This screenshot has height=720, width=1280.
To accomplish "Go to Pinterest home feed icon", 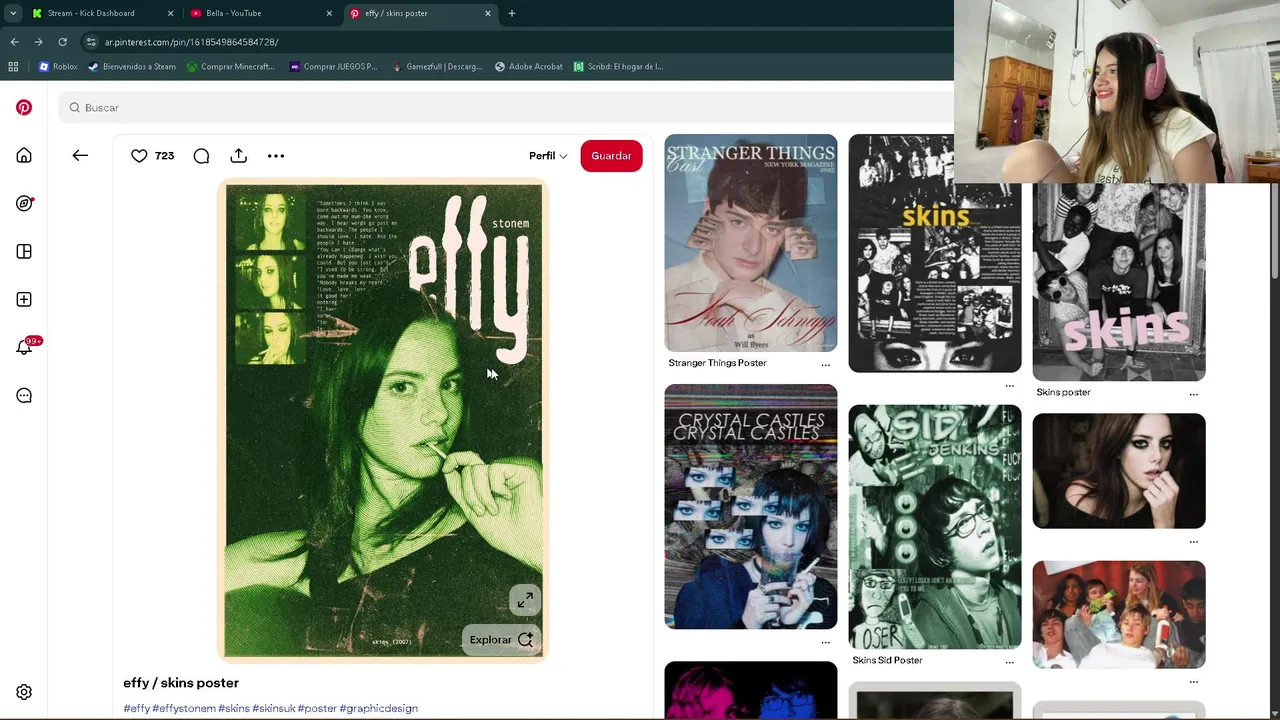I will pos(24,155).
